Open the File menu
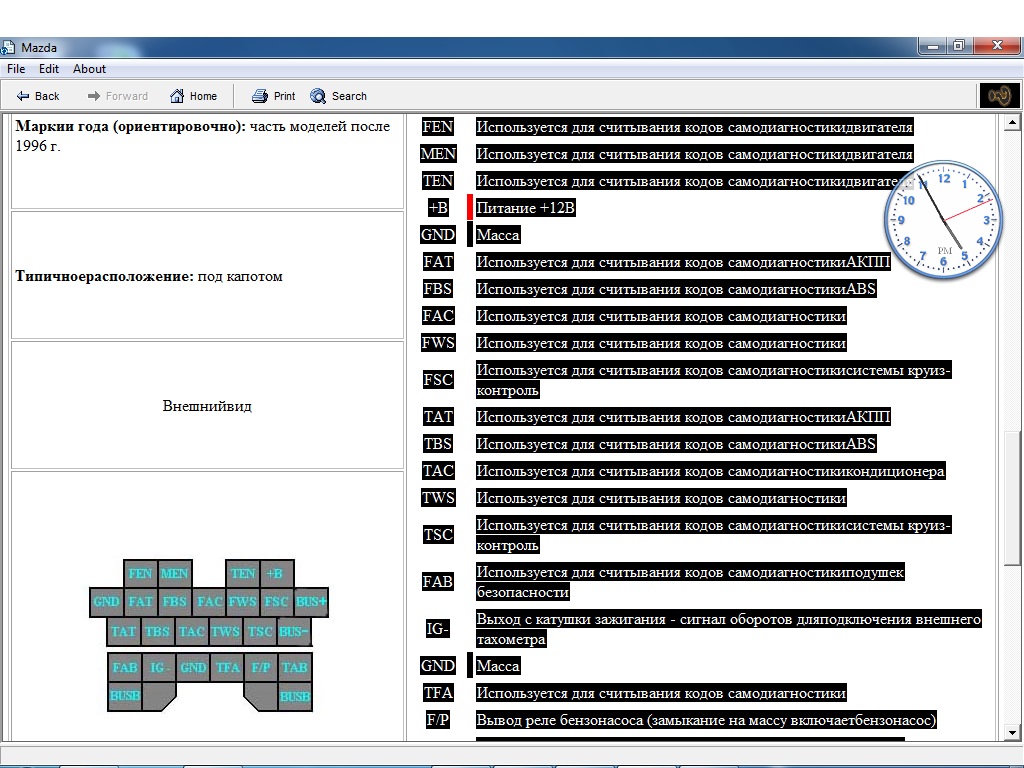 pos(16,69)
